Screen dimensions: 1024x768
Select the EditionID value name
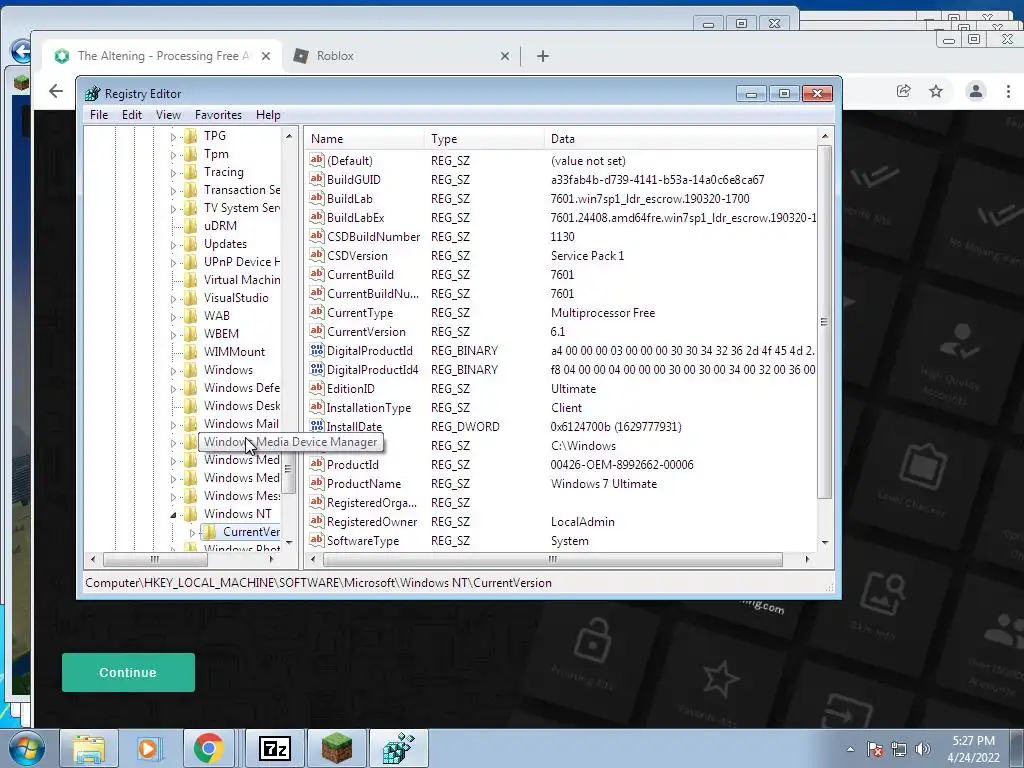(351, 389)
